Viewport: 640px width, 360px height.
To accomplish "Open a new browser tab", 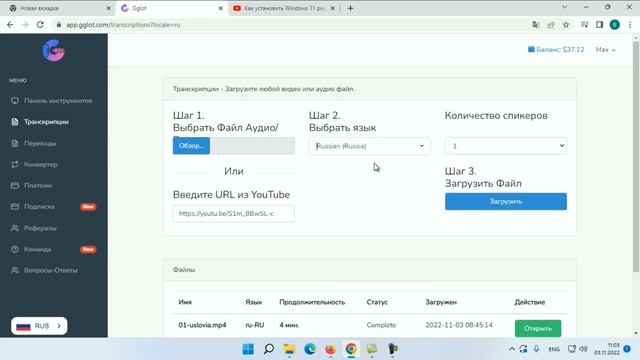I will pos(350,8).
